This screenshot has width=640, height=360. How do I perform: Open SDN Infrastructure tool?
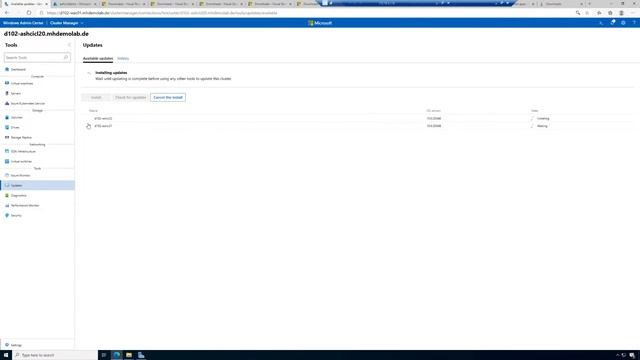23,151
